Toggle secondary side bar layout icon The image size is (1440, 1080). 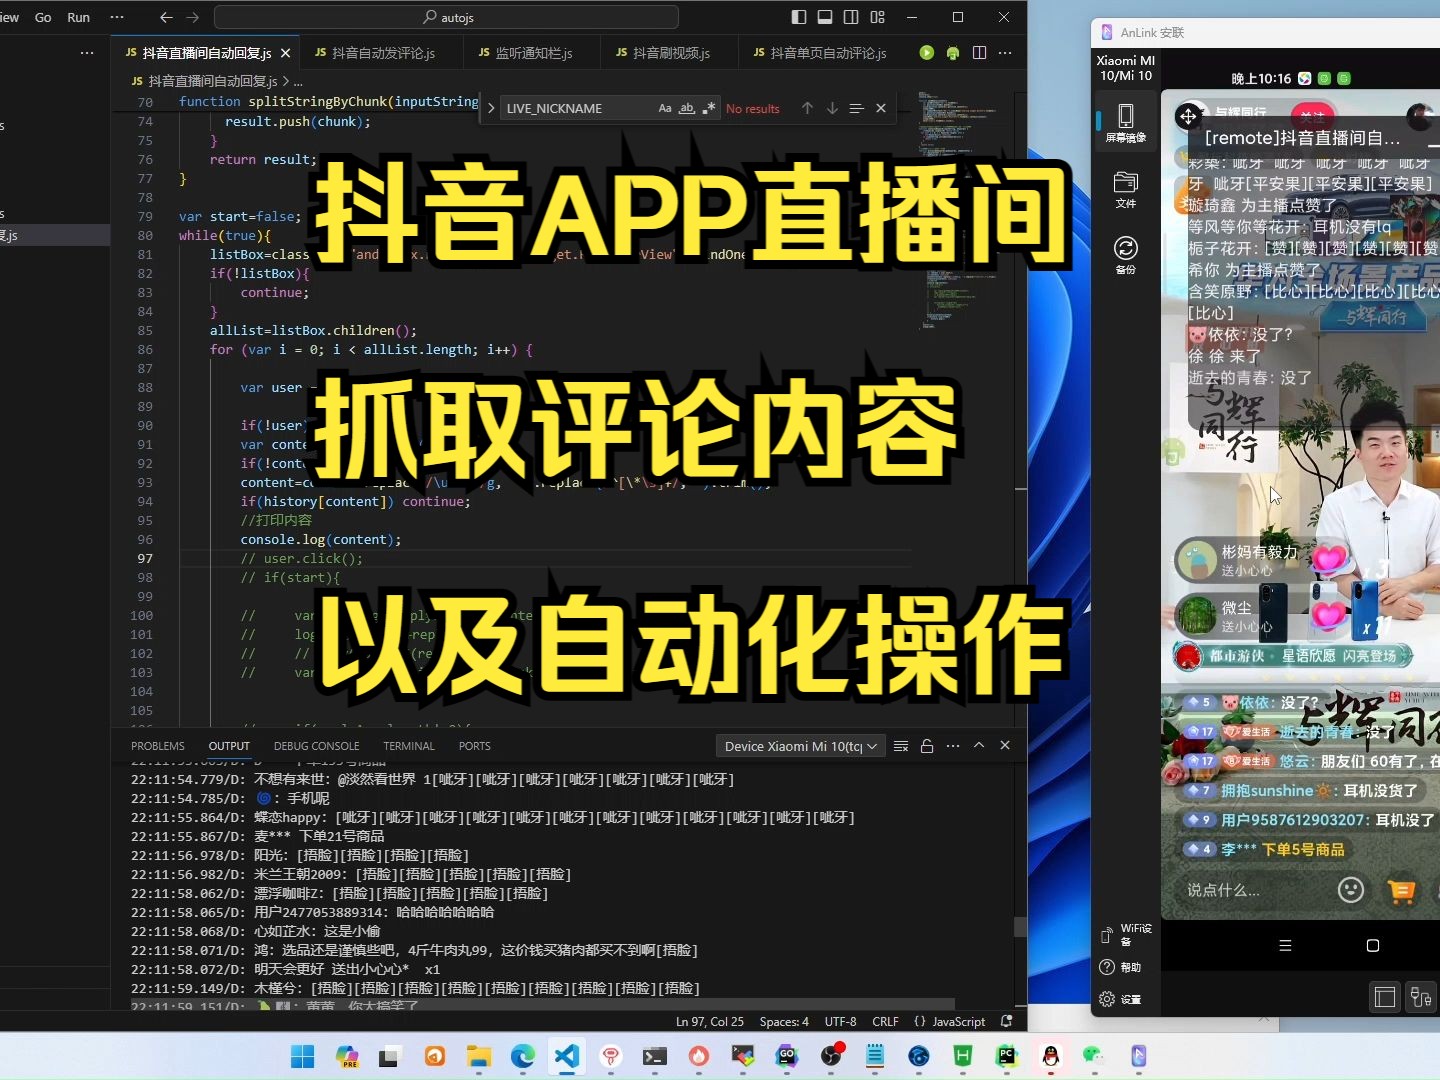[851, 17]
